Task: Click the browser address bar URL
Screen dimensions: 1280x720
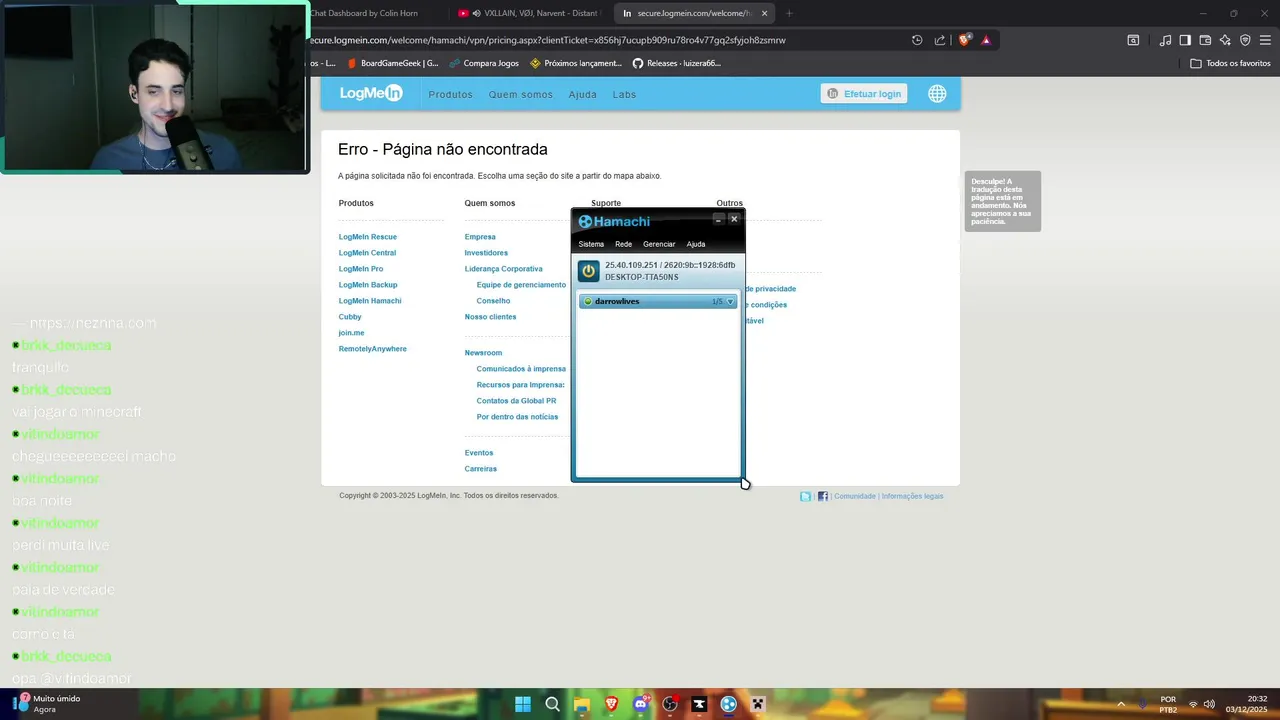Action: coord(548,40)
